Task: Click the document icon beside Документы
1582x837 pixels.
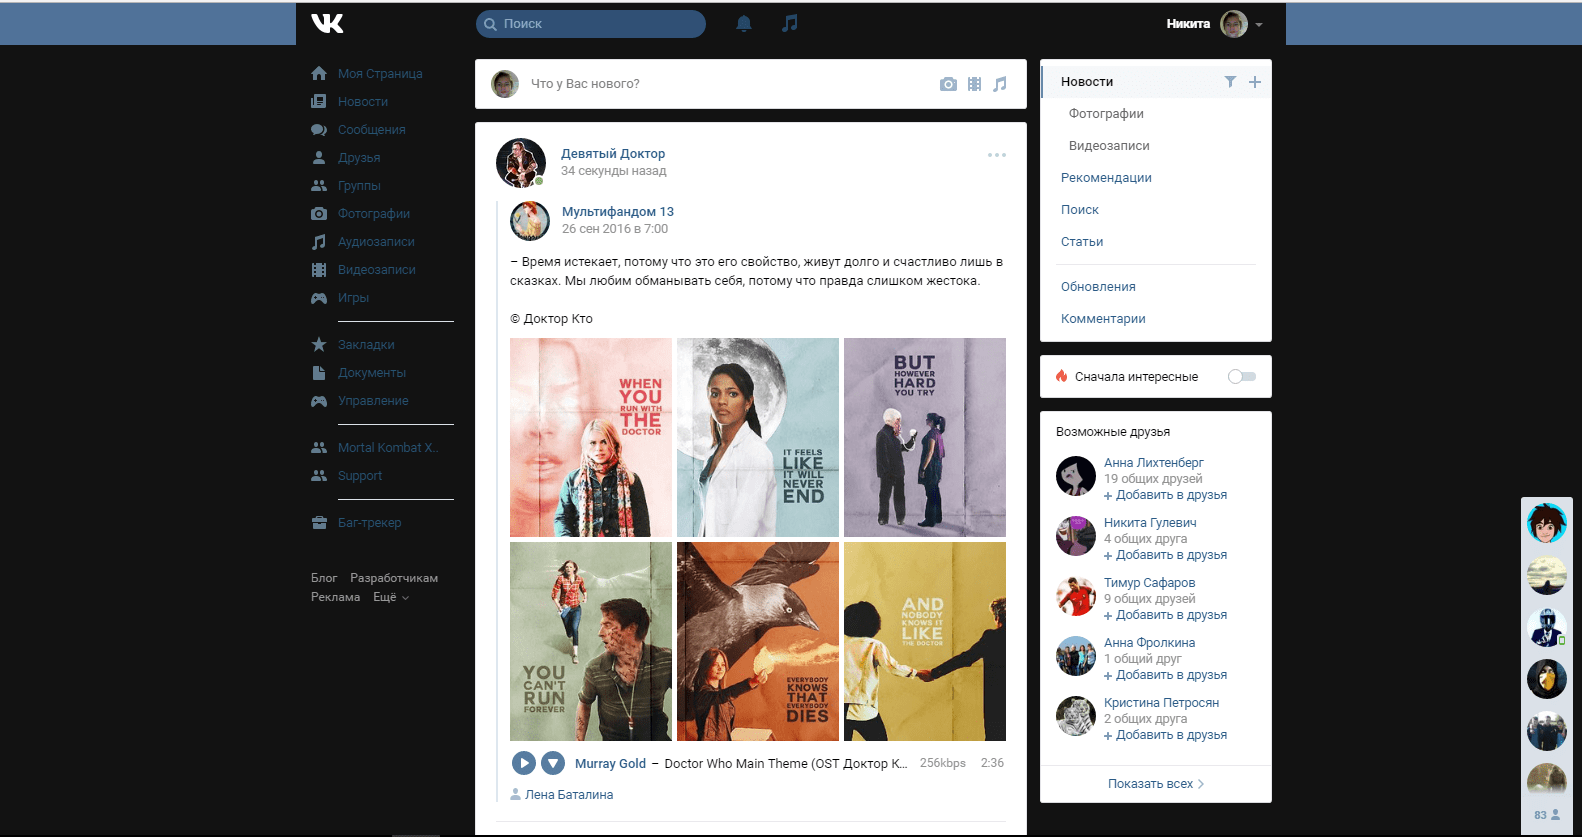Action: 319,372
